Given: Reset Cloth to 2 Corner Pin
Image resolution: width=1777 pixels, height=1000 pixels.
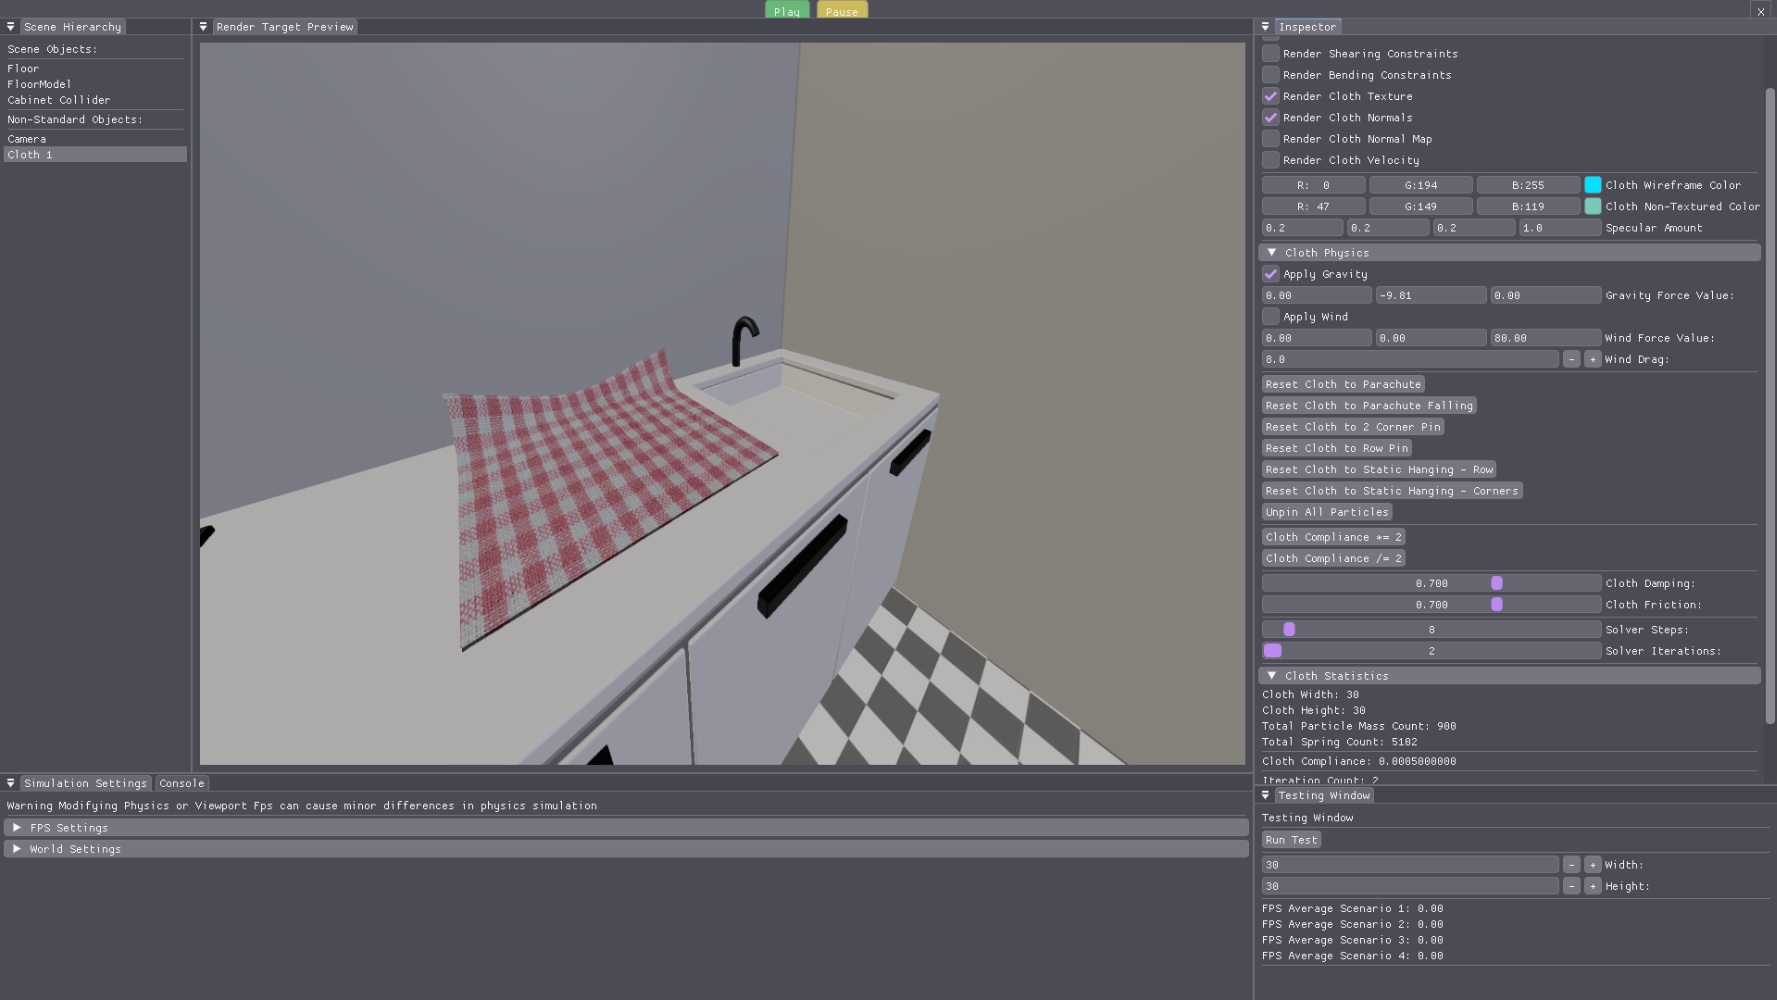Looking at the screenshot, I should coord(1353,427).
